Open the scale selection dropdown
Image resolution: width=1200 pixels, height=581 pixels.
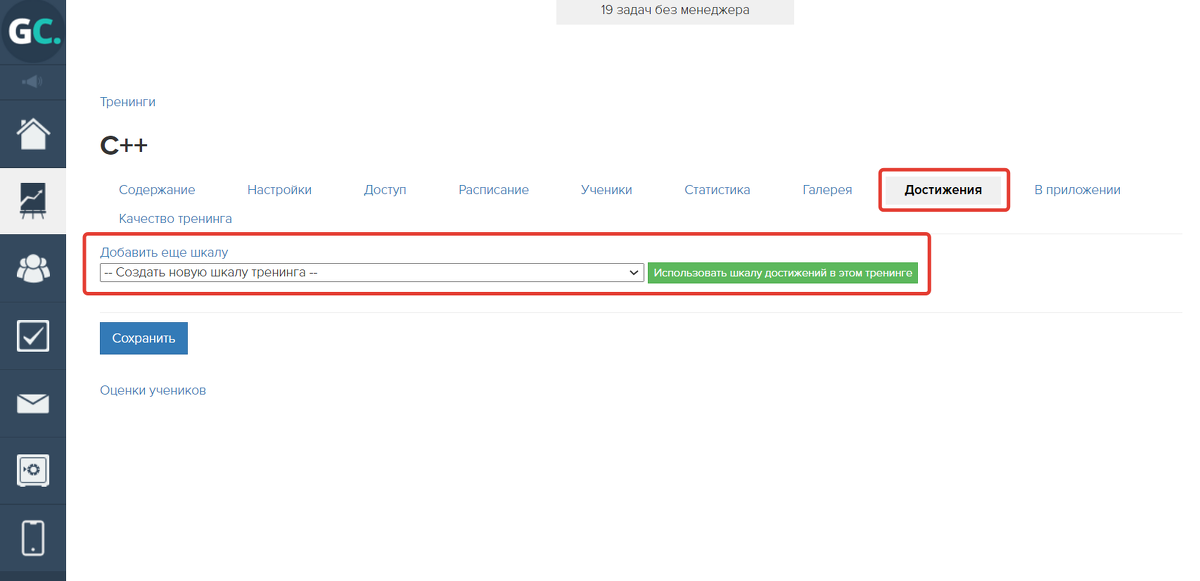tap(372, 272)
